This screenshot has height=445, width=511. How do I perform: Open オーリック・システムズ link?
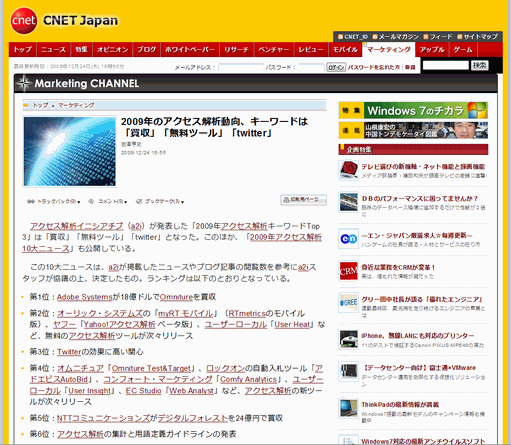[x=100, y=314]
